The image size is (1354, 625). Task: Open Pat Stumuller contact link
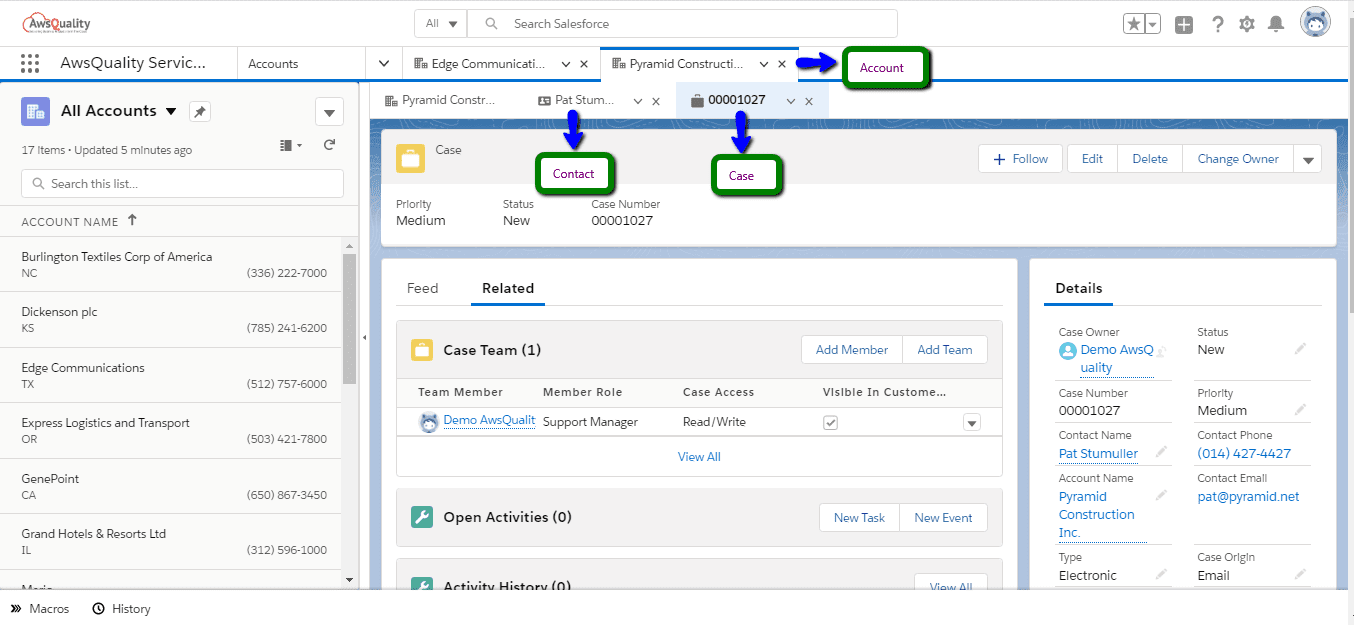pos(1098,453)
